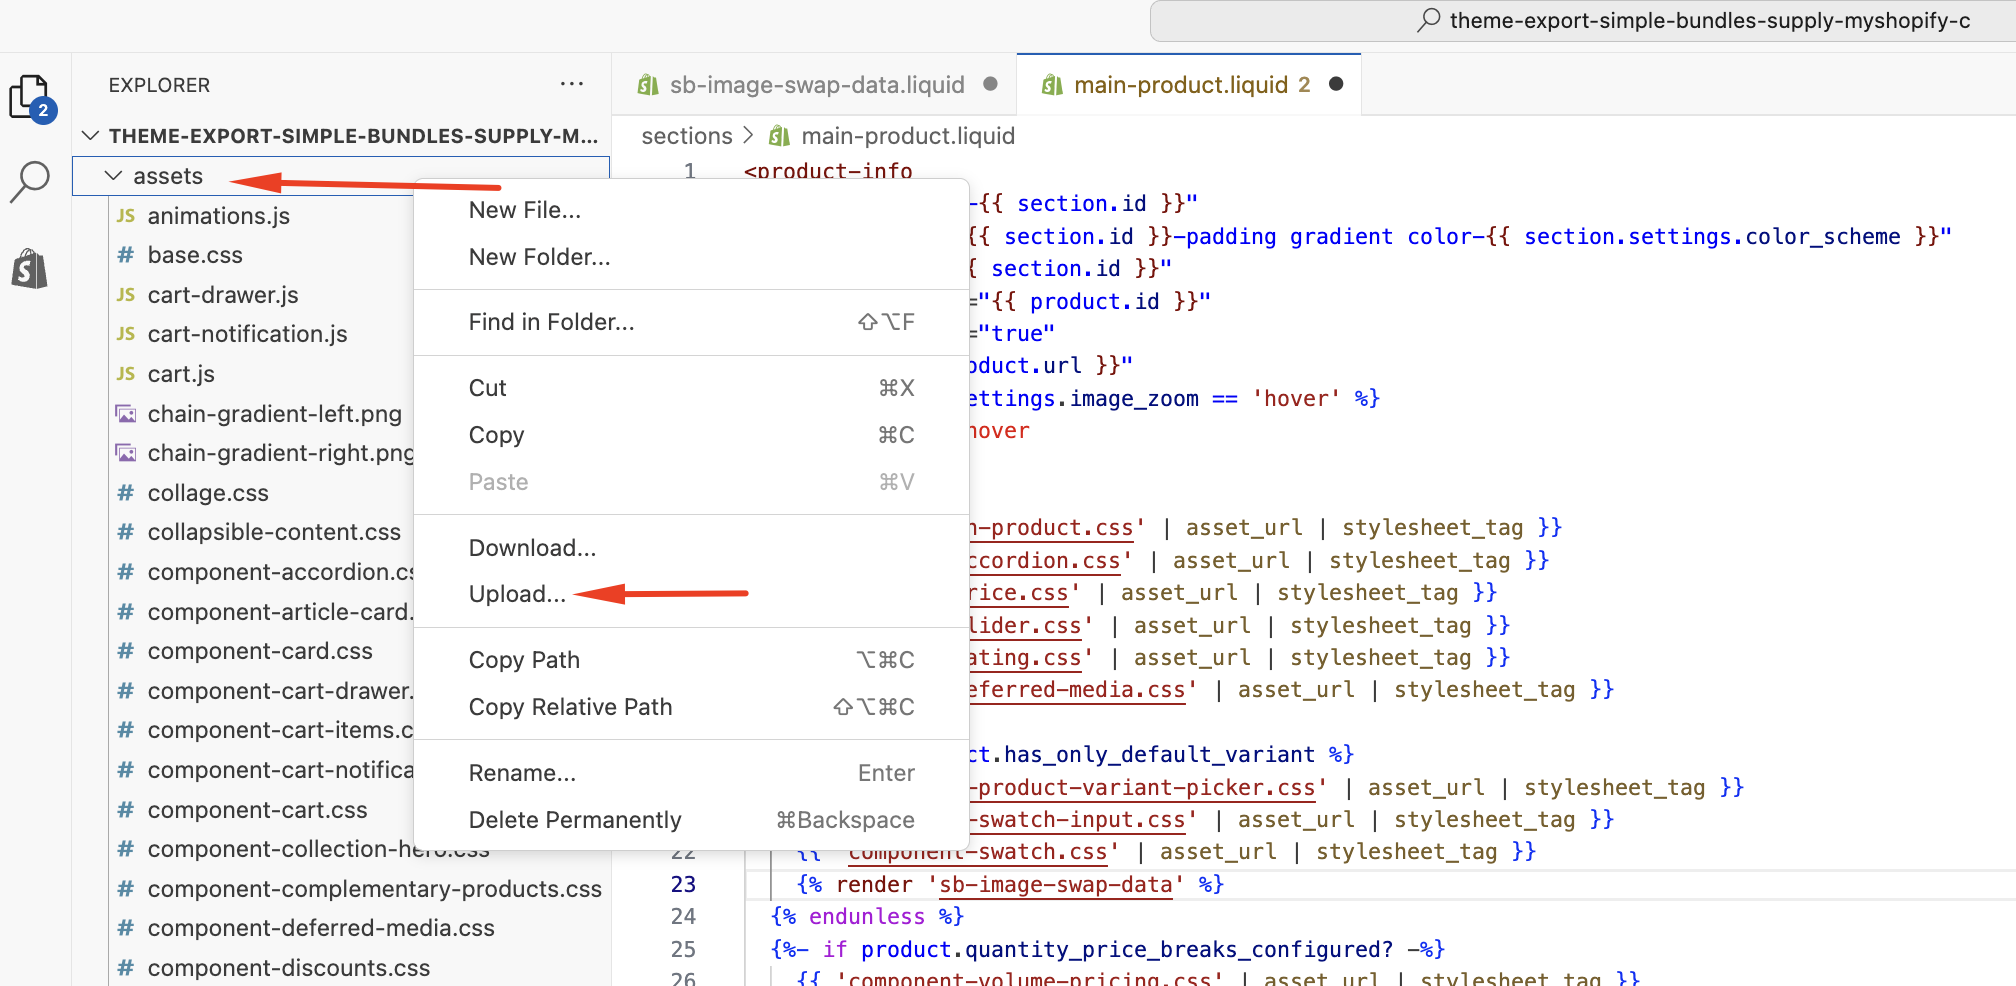Click the Shopify icon on sb-image-swap-data.liquid tab
This screenshot has width=2016, height=986.
coord(648,86)
